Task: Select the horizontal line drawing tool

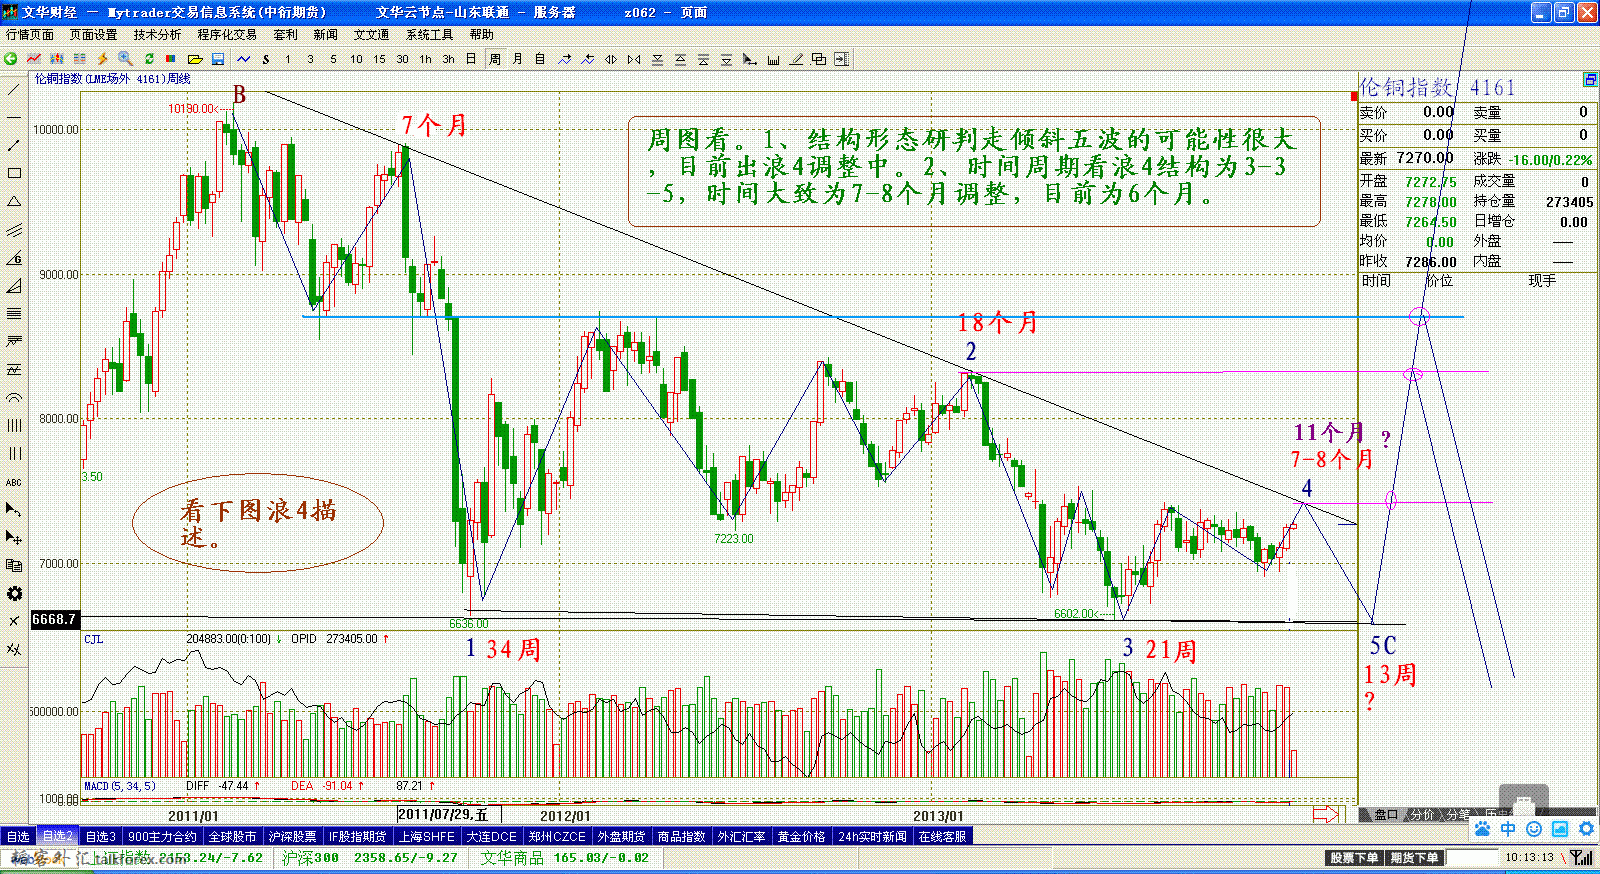Action: click(x=14, y=118)
